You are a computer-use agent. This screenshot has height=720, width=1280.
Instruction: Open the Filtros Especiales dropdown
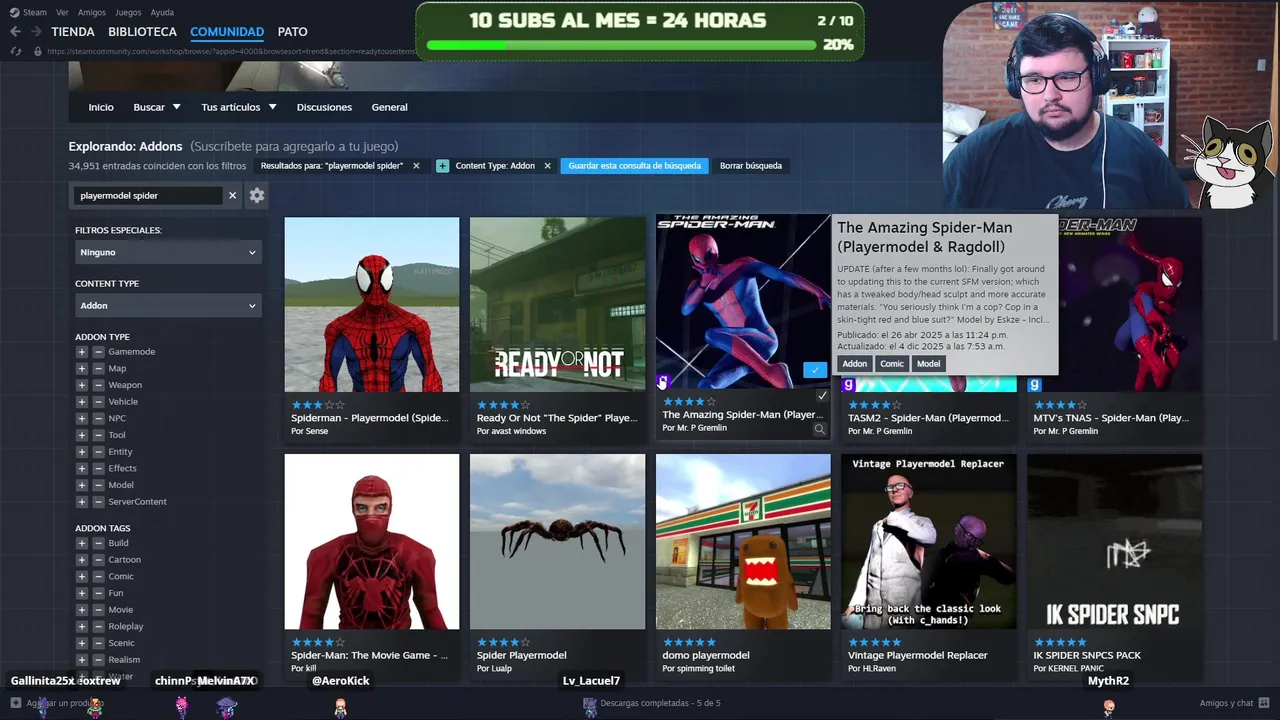[x=168, y=253]
